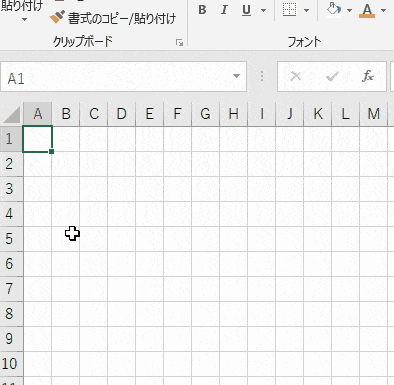Click 書式のコピー/貼り付け format painter
This screenshot has width=394, height=385.
[113, 18]
